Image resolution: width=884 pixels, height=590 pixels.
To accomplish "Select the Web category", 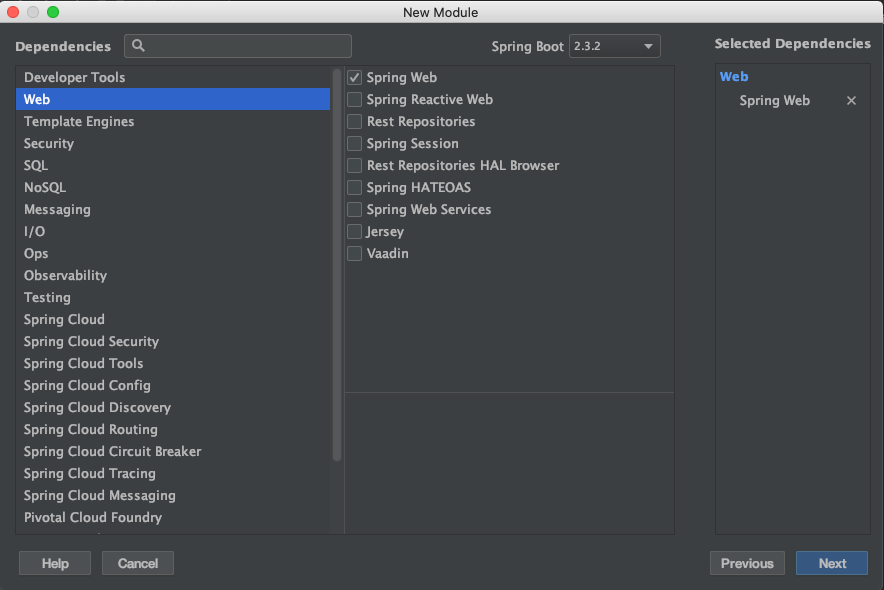I will click(x=173, y=99).
